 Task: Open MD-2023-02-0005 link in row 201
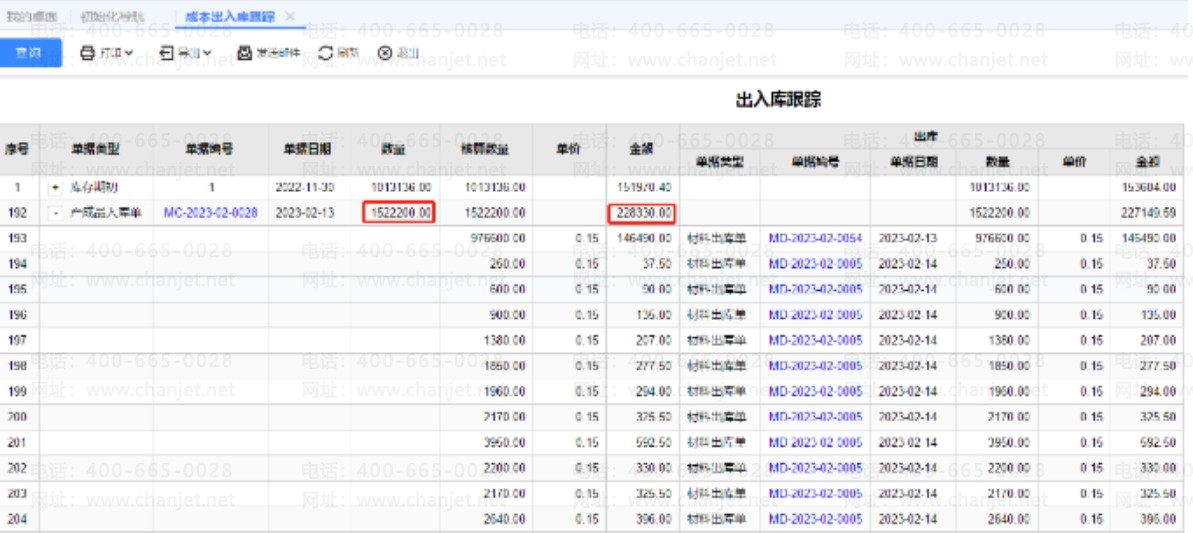[x=815, y=443]
